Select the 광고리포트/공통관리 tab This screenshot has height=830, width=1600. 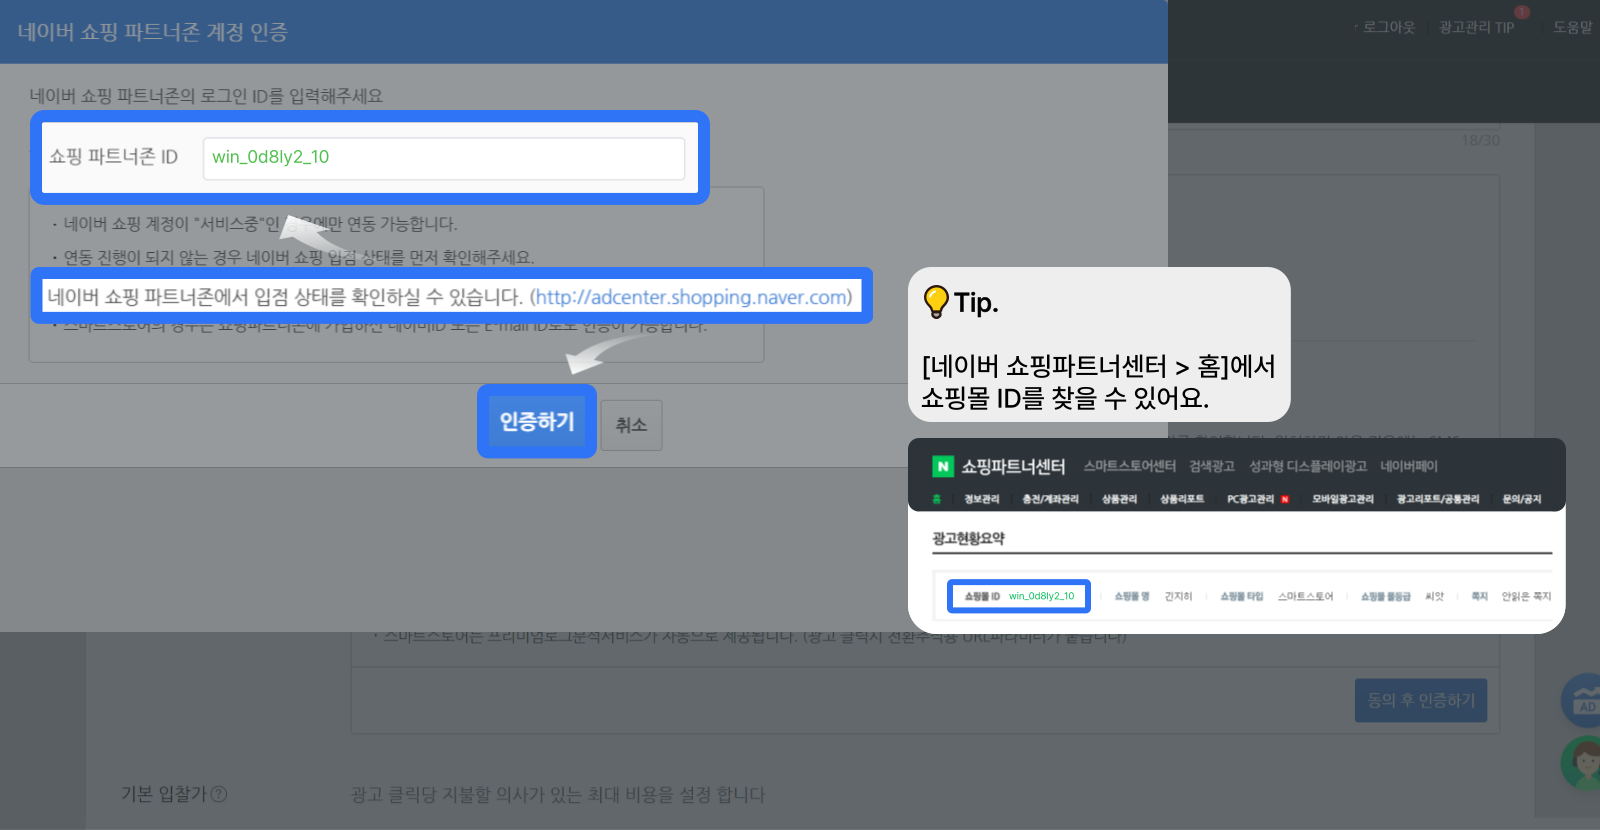tap(1438, 499)
